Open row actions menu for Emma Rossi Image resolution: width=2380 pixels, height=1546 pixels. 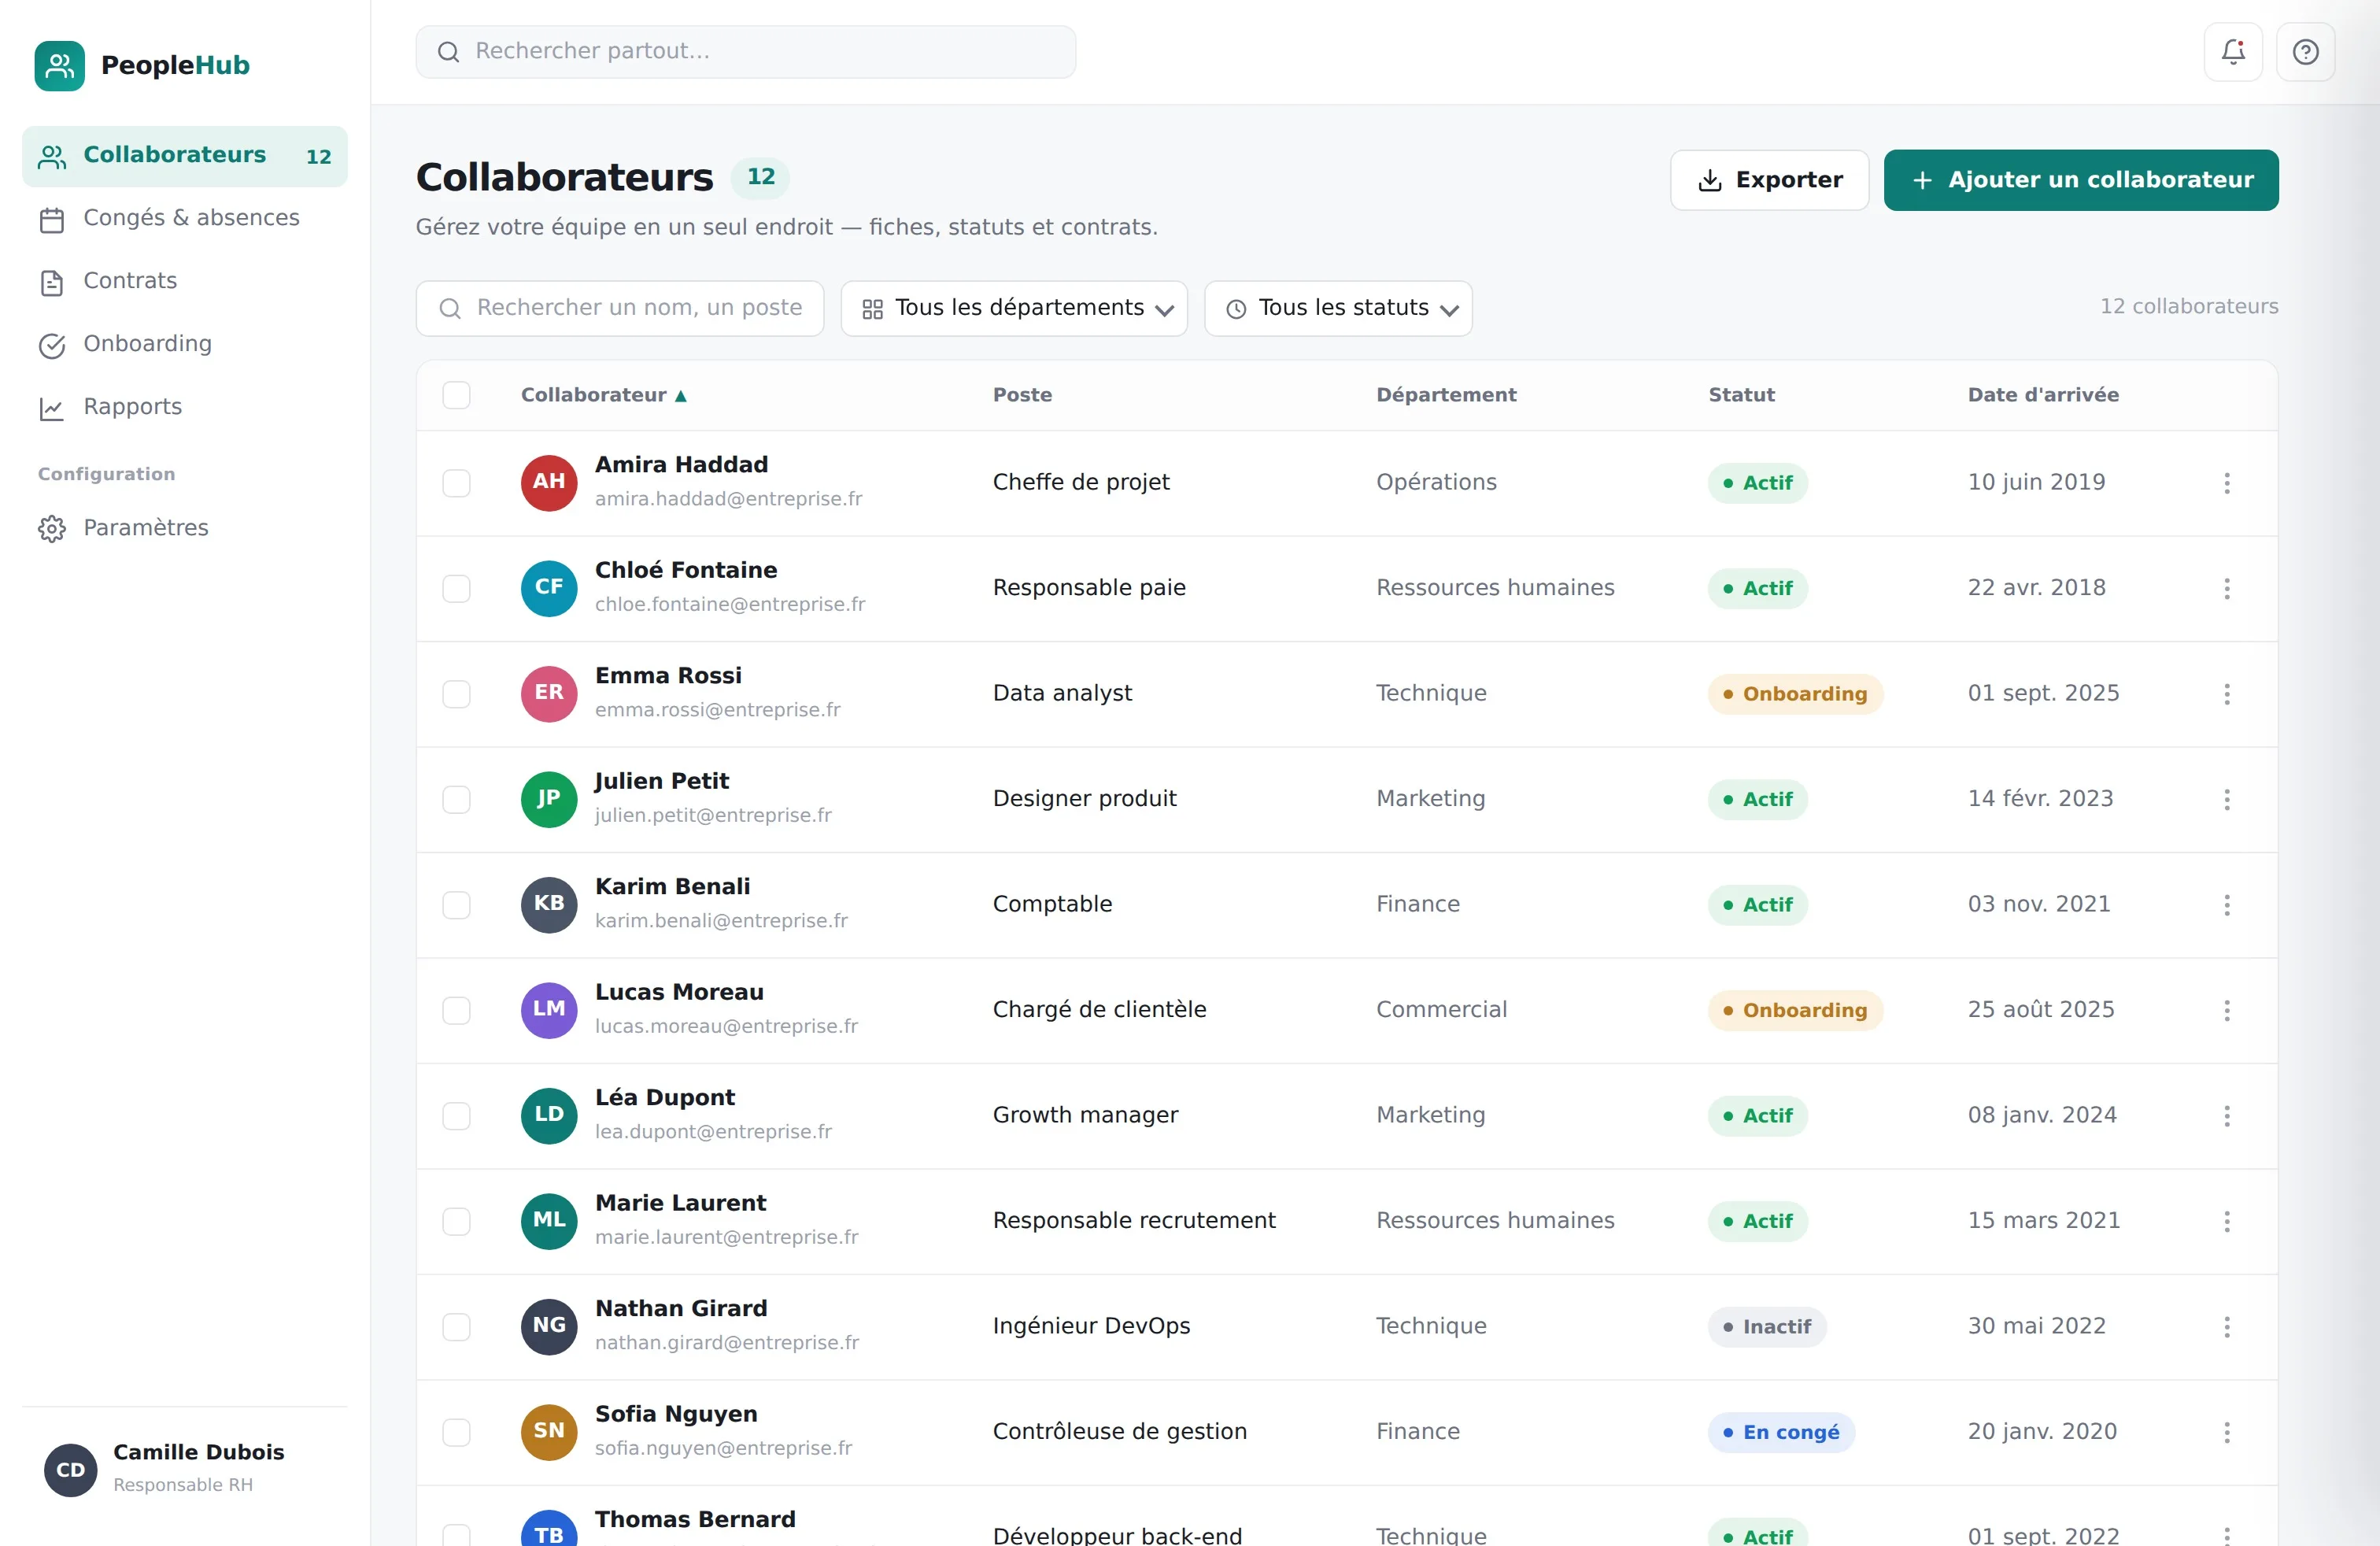[2226, 694]
